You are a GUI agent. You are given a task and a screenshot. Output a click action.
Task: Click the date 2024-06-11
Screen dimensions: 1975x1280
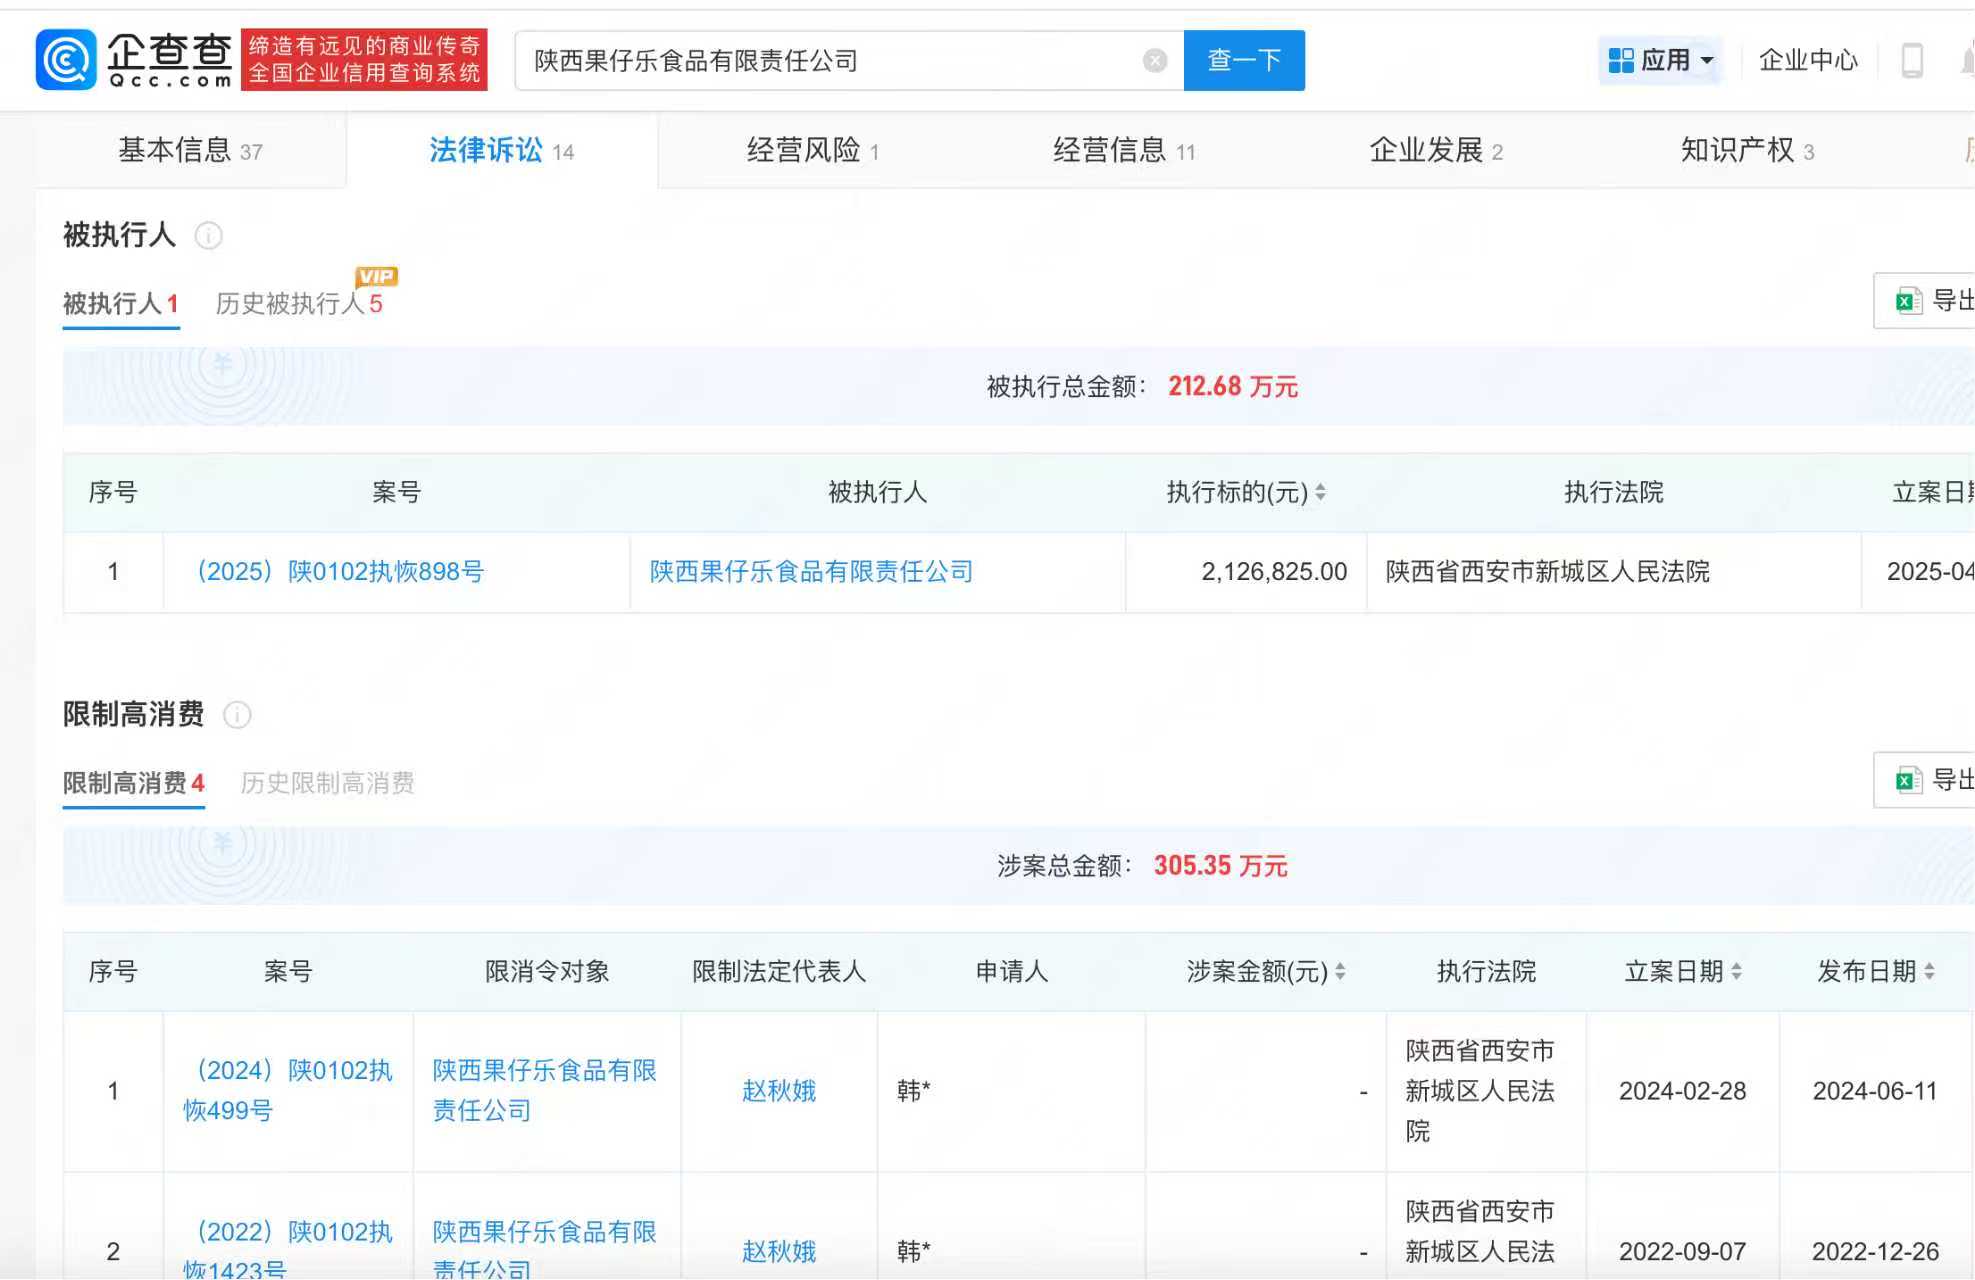click(x=1875, y=1091)
